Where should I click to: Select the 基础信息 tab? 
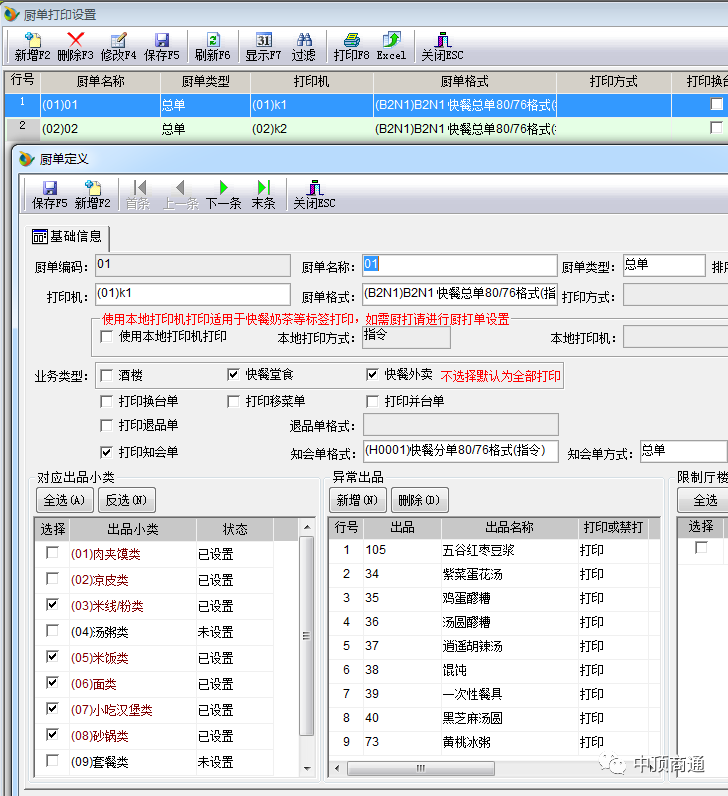pyautogui.click(x=68, y=237)
